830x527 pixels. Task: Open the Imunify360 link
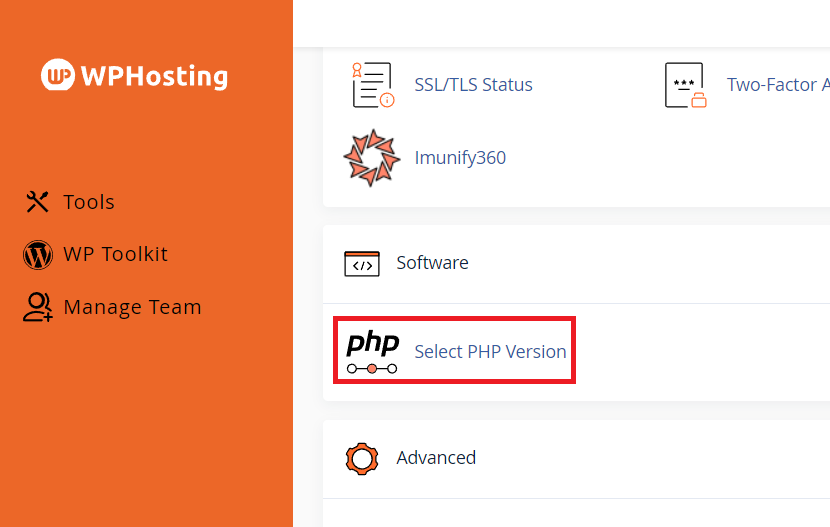(460, 158)
